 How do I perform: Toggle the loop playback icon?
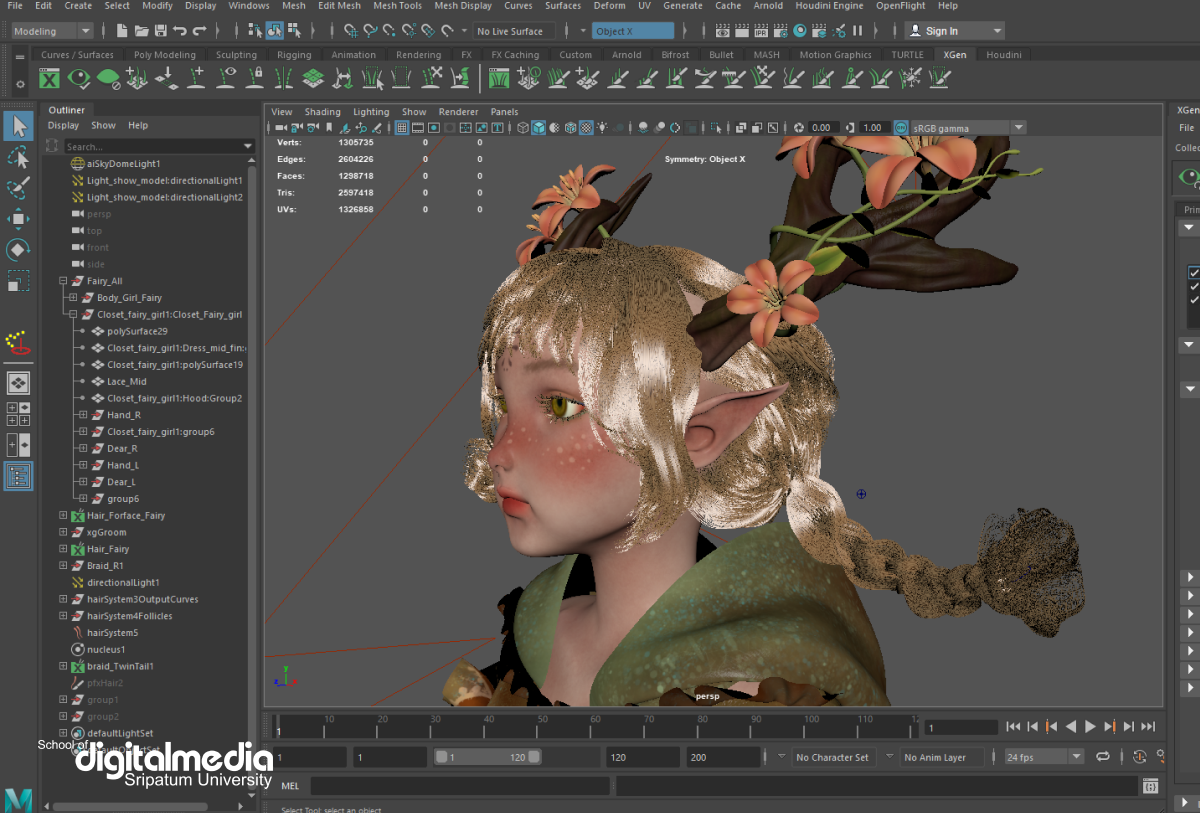click(1103, 757)
